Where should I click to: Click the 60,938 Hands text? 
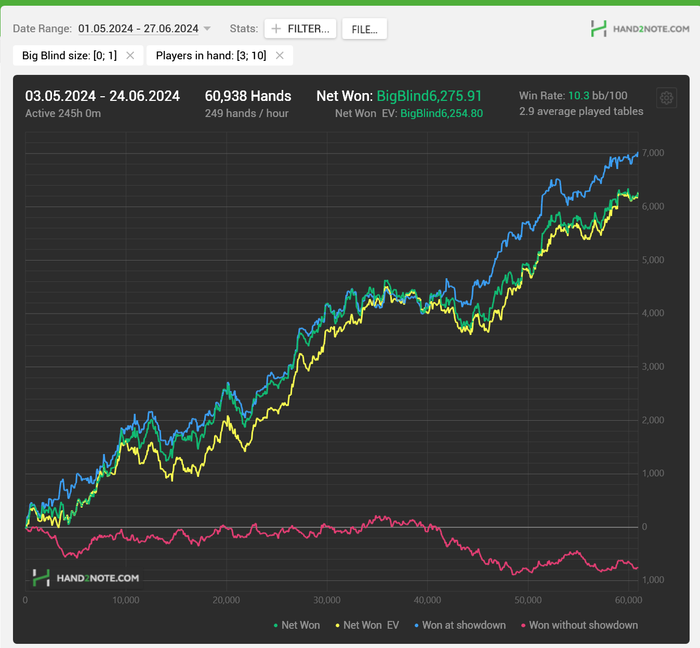(248, 96)
